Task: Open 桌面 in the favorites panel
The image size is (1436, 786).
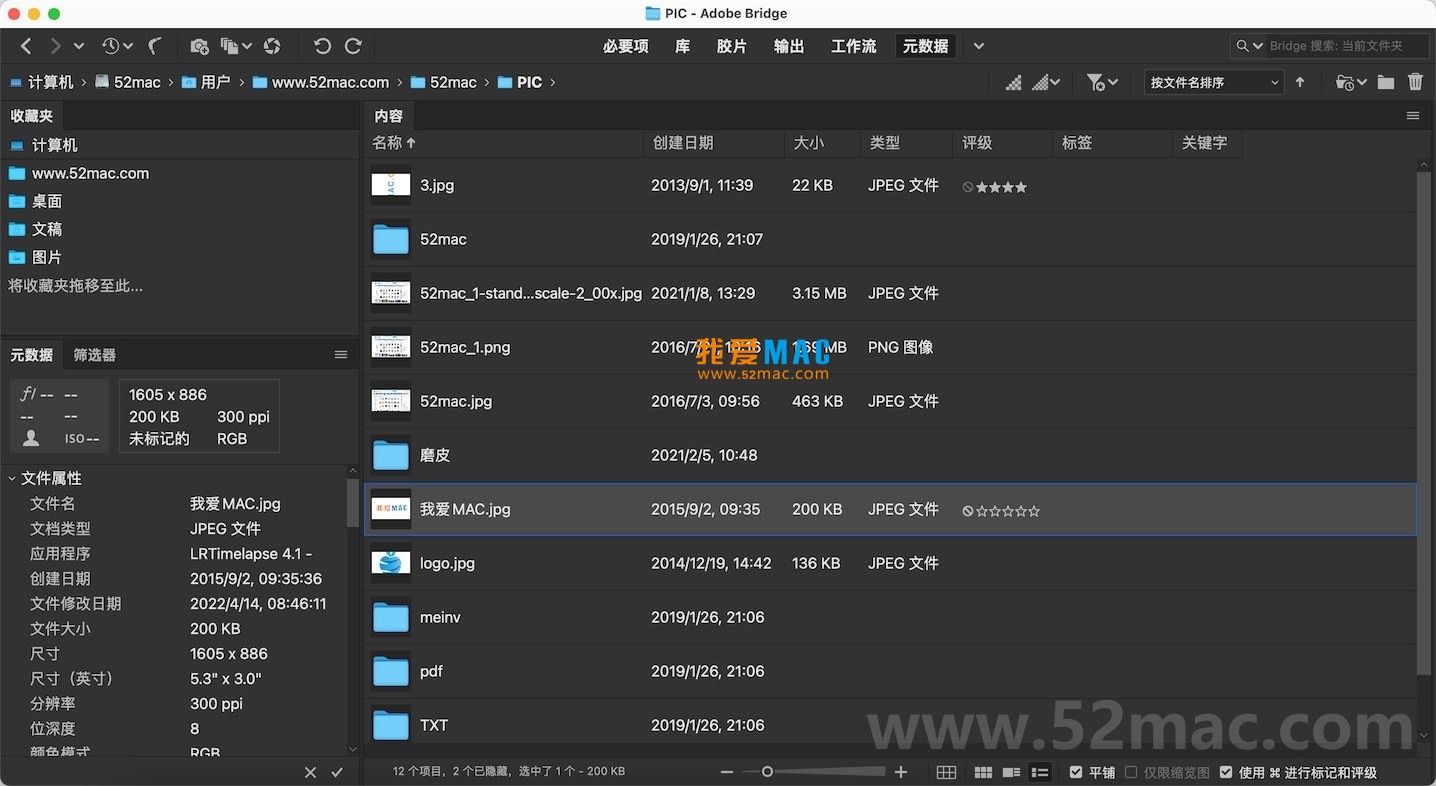Action: [x=47, y=201]
